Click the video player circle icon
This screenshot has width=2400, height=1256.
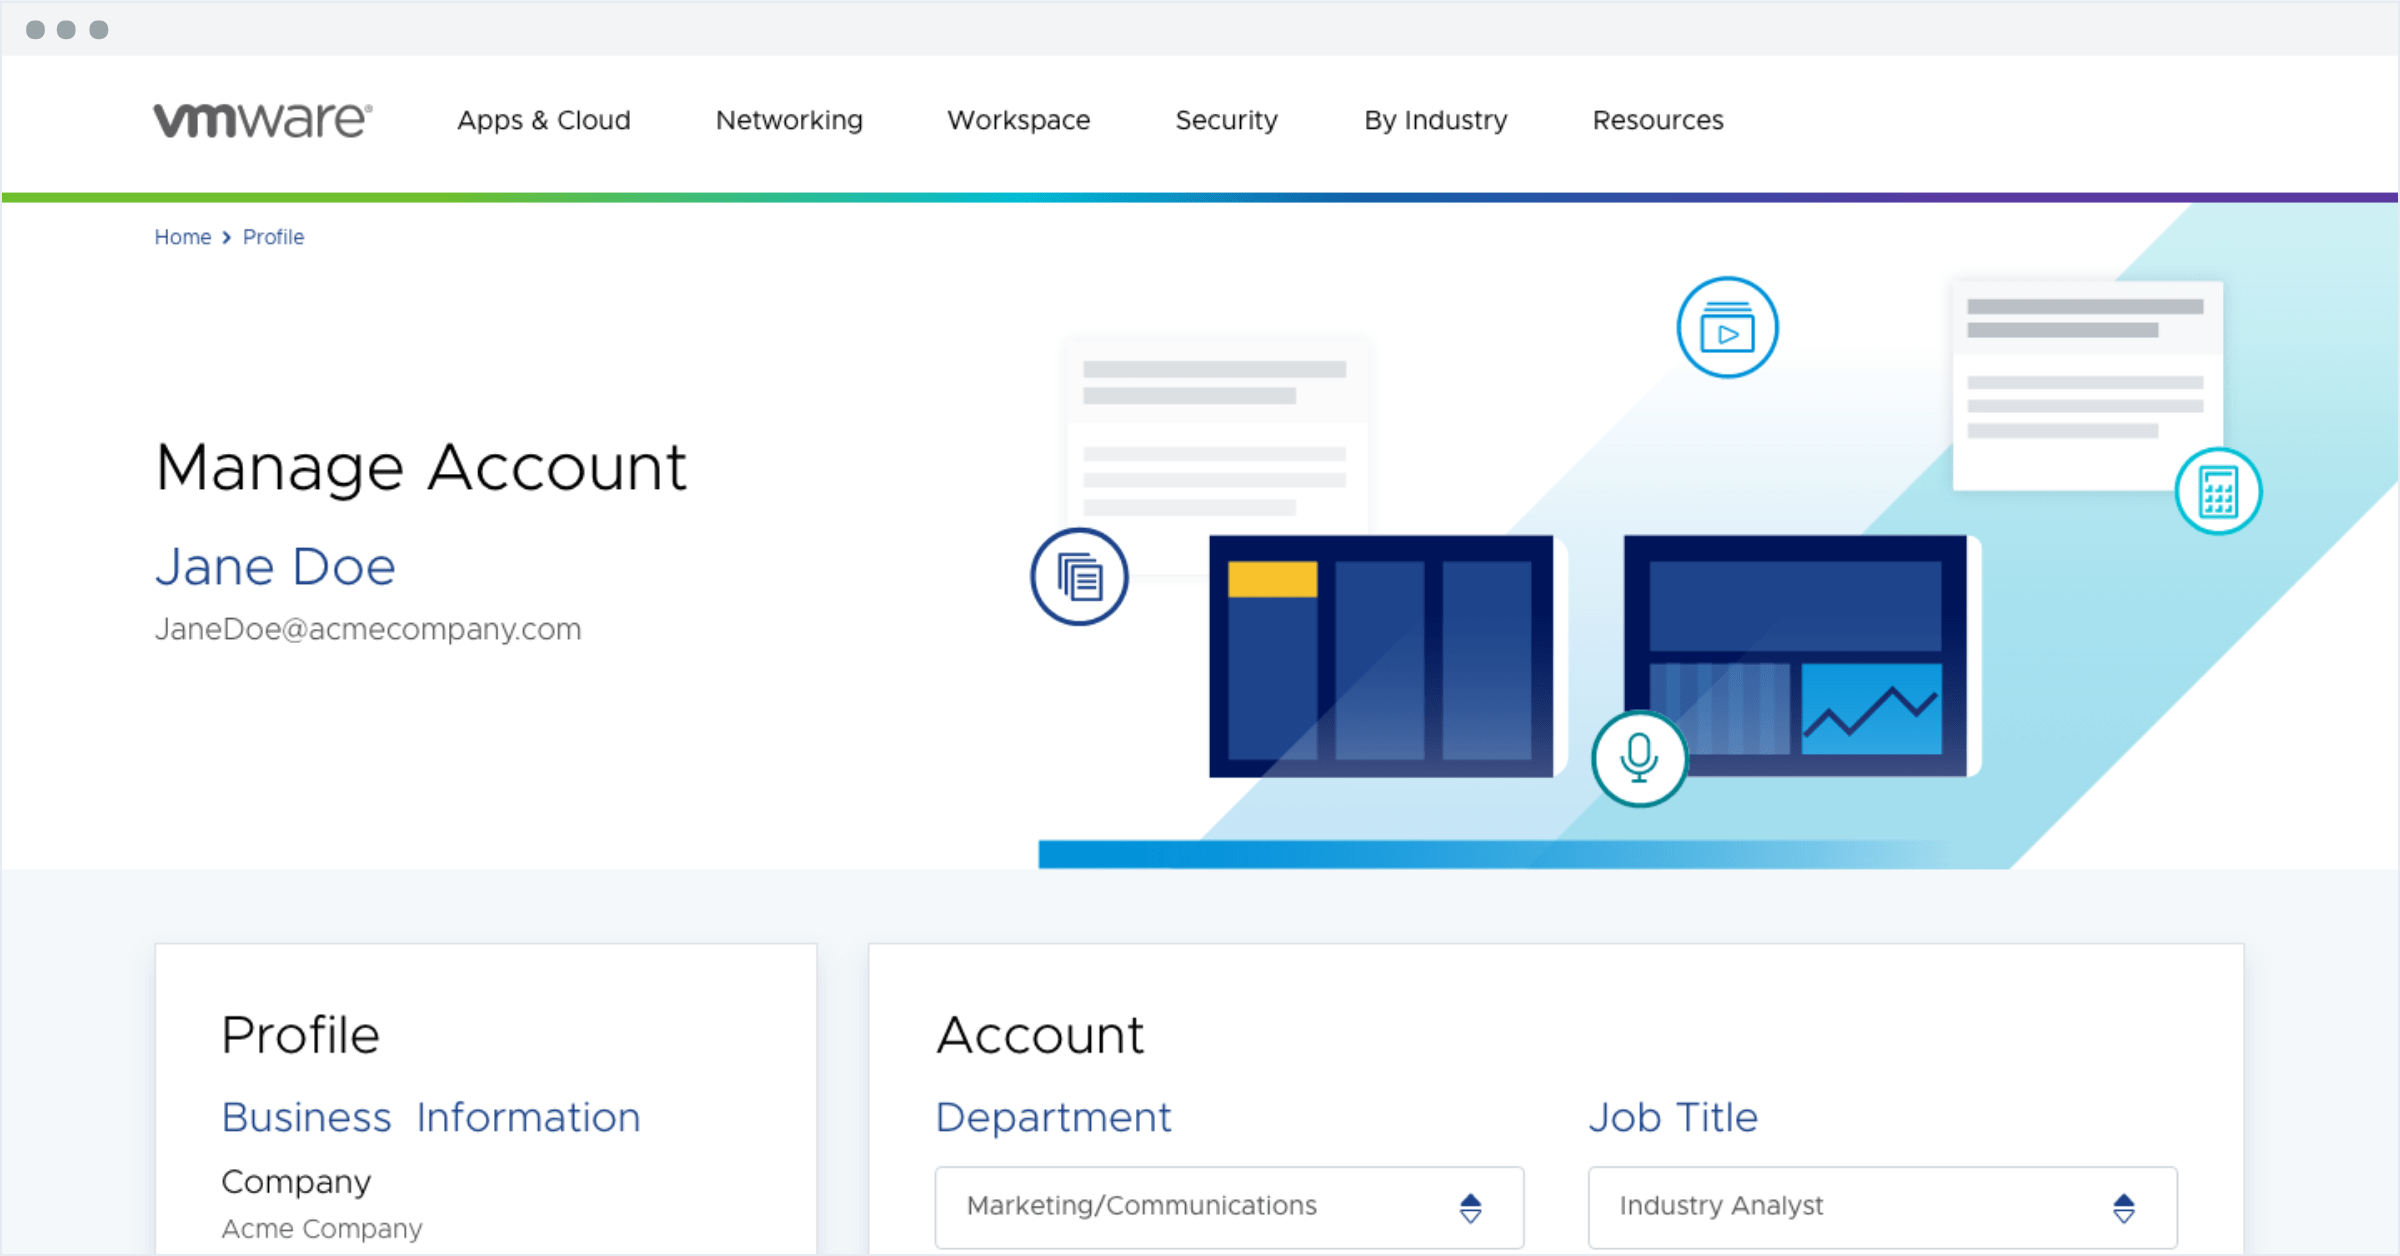[x=1727, y=328]
